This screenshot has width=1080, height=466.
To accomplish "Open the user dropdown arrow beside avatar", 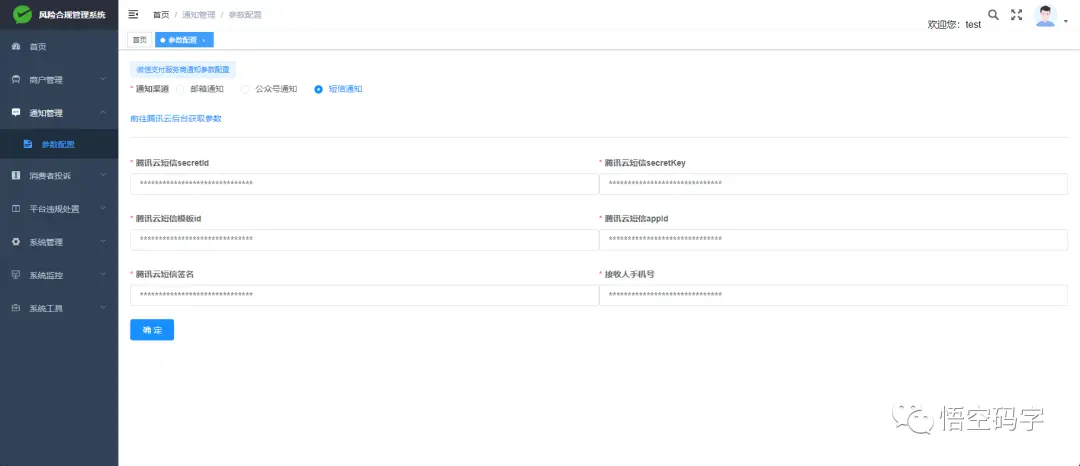I will point(1066,22).
